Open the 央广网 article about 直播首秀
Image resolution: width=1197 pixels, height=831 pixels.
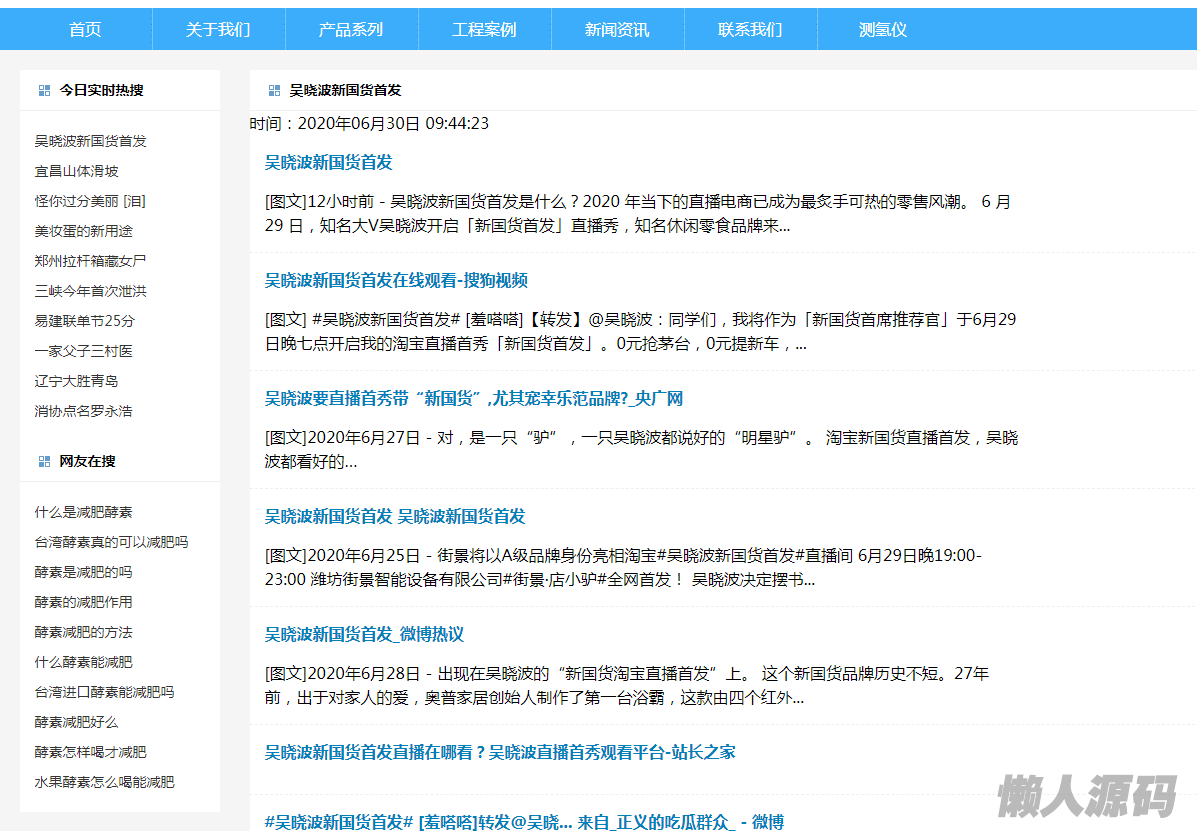473,398
